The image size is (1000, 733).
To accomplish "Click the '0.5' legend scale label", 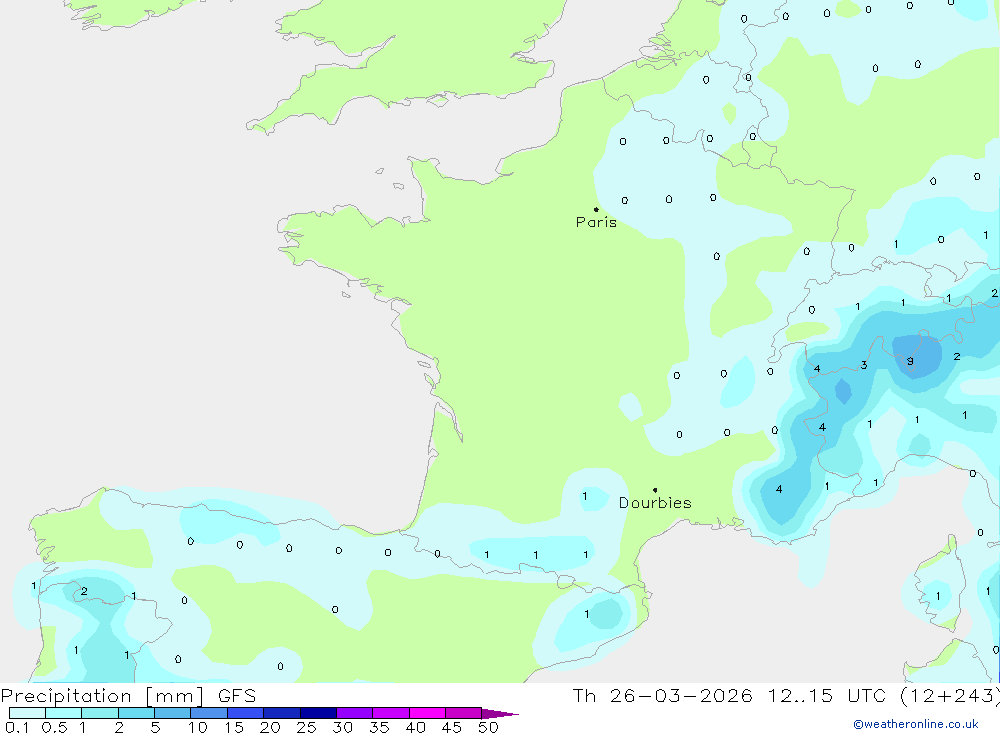I will 54,727.
